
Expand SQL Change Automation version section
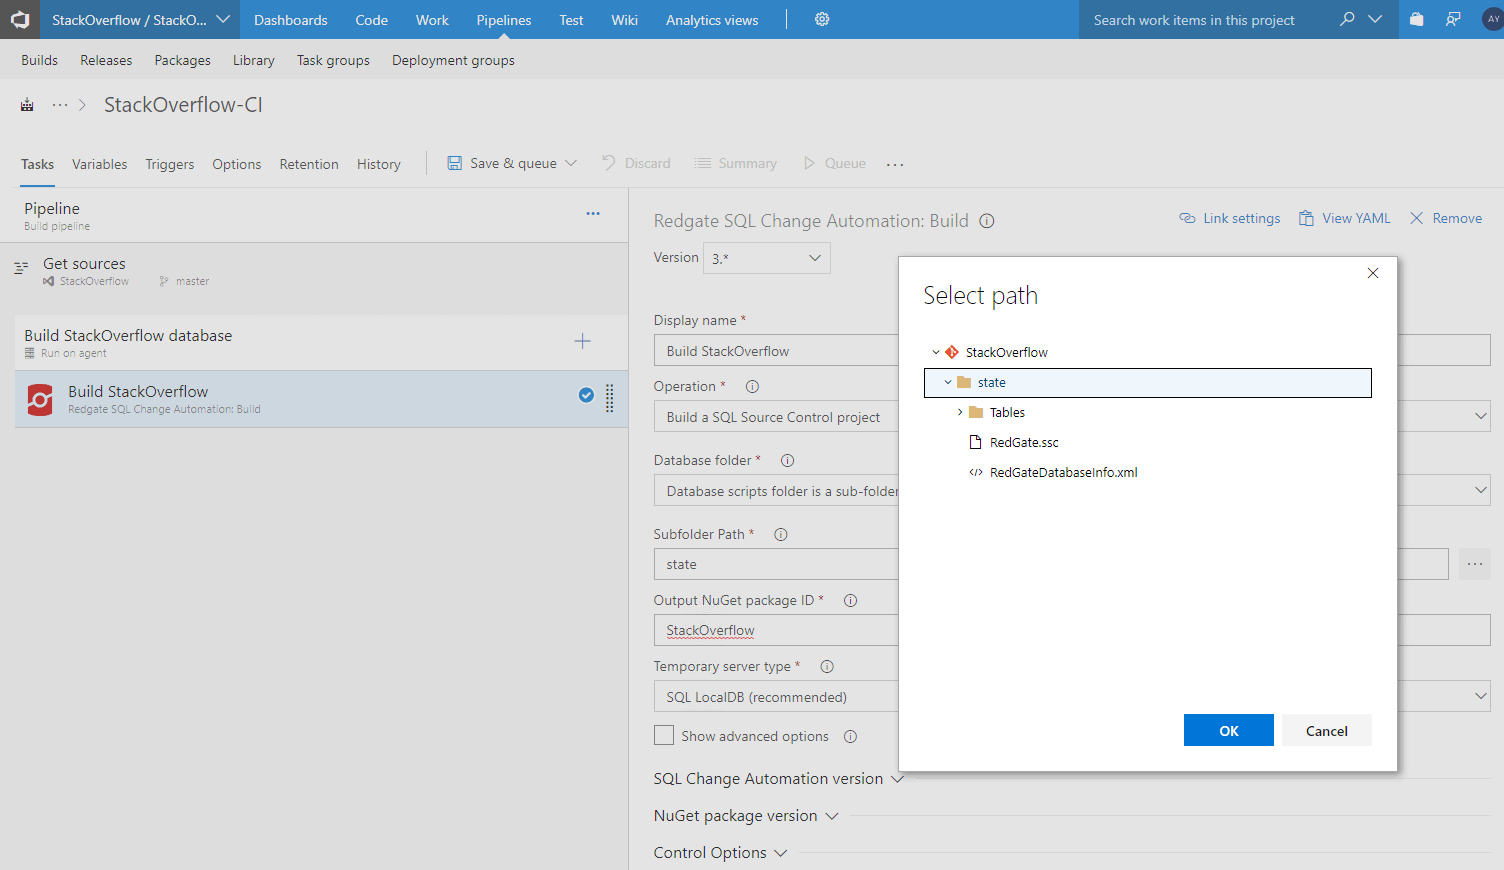click(779, 779)
